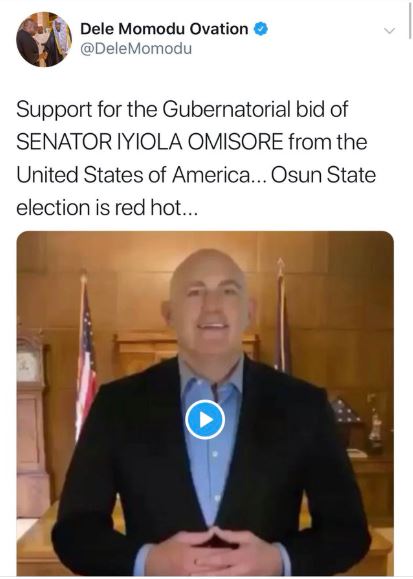Play the video in the tweet

[205, 420]
